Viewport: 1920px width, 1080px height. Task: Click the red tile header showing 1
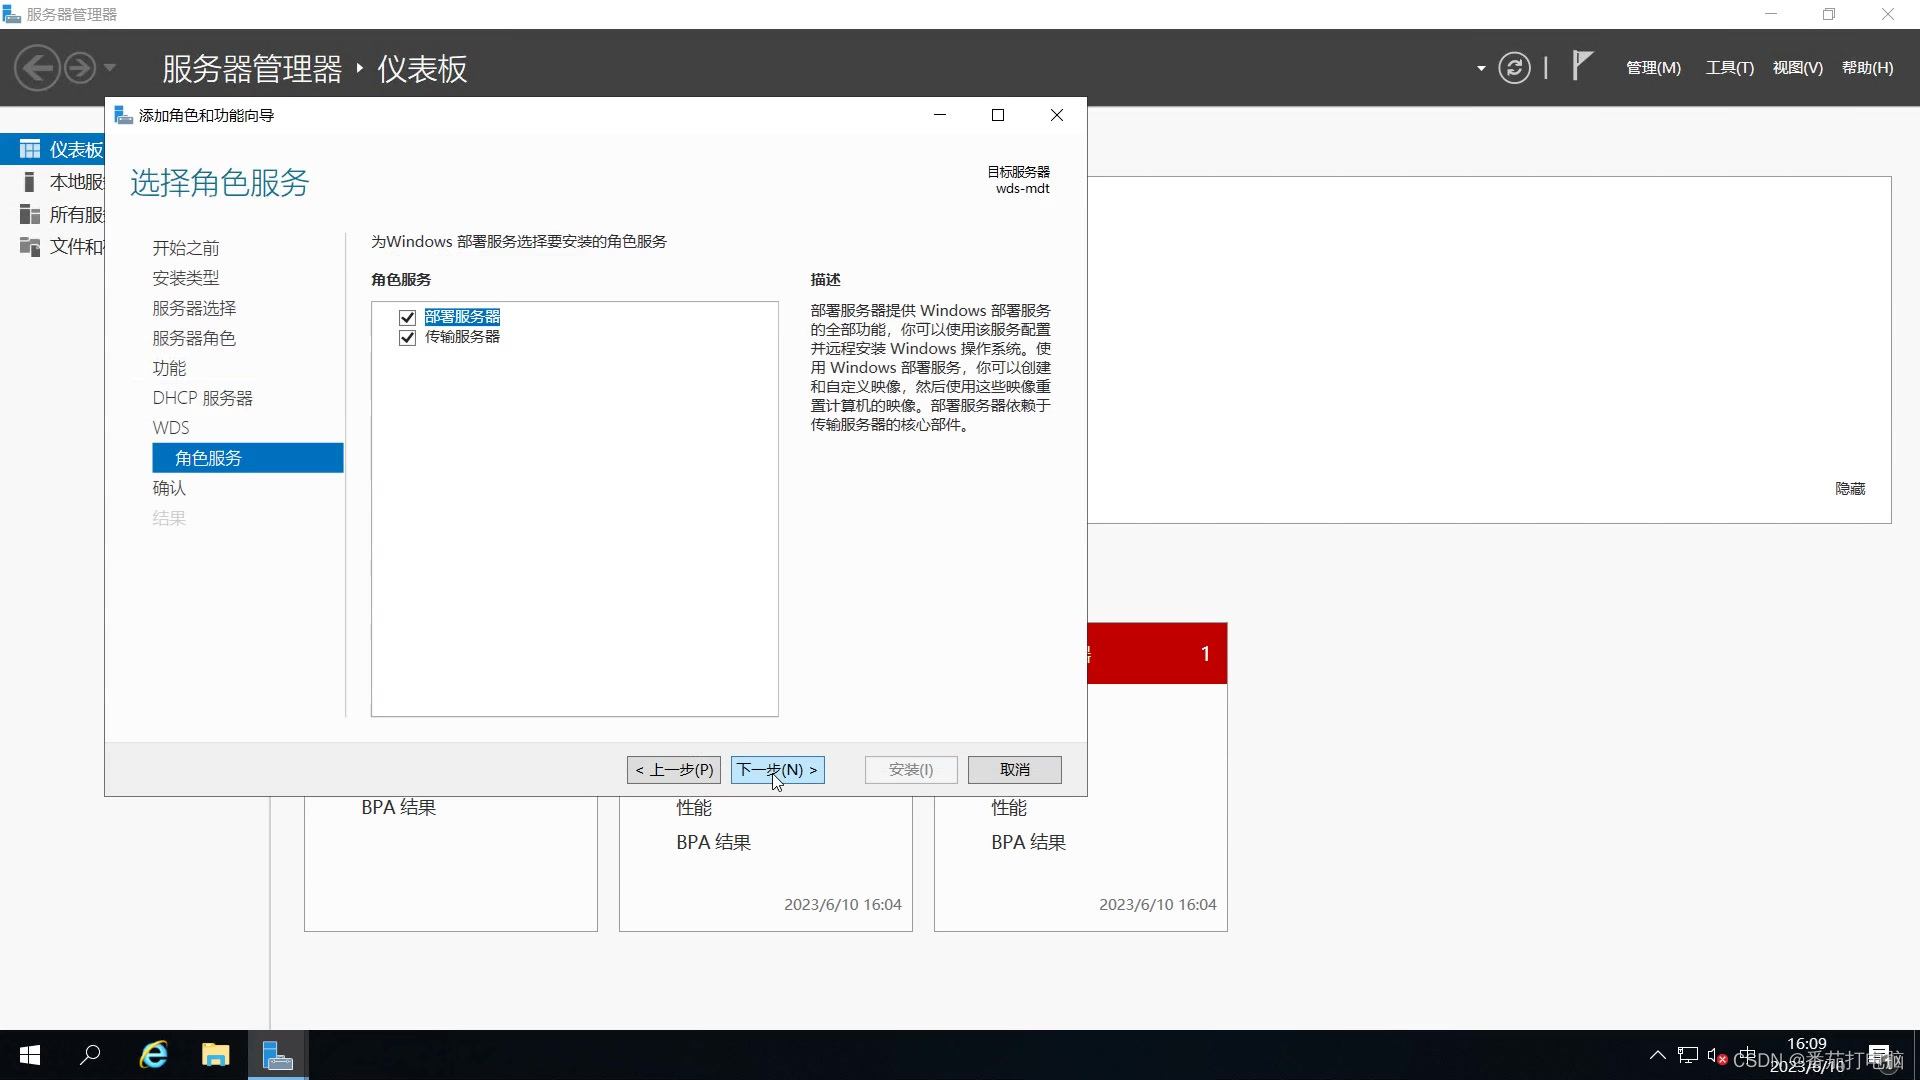click(x=1157, y=654)
